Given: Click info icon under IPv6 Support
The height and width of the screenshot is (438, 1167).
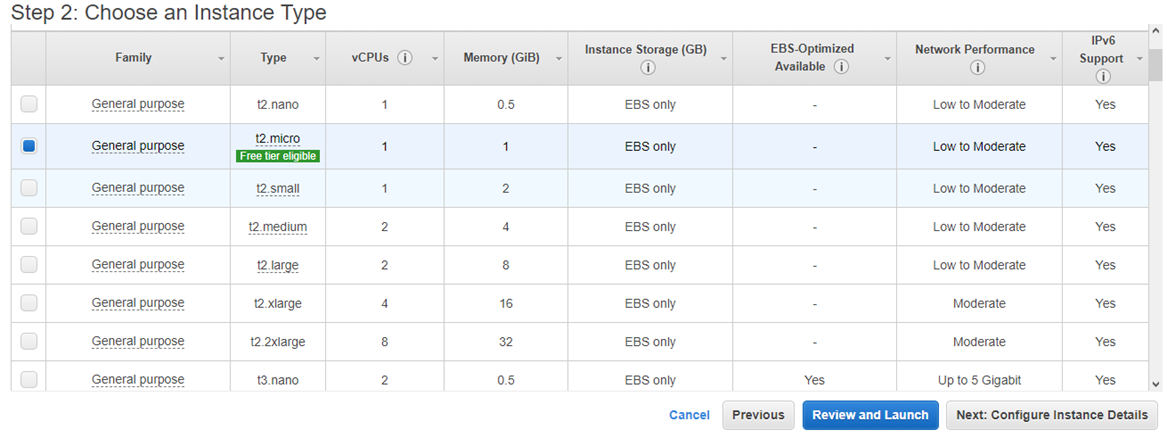Looking at the screenshot, I should coord(1103,76).
